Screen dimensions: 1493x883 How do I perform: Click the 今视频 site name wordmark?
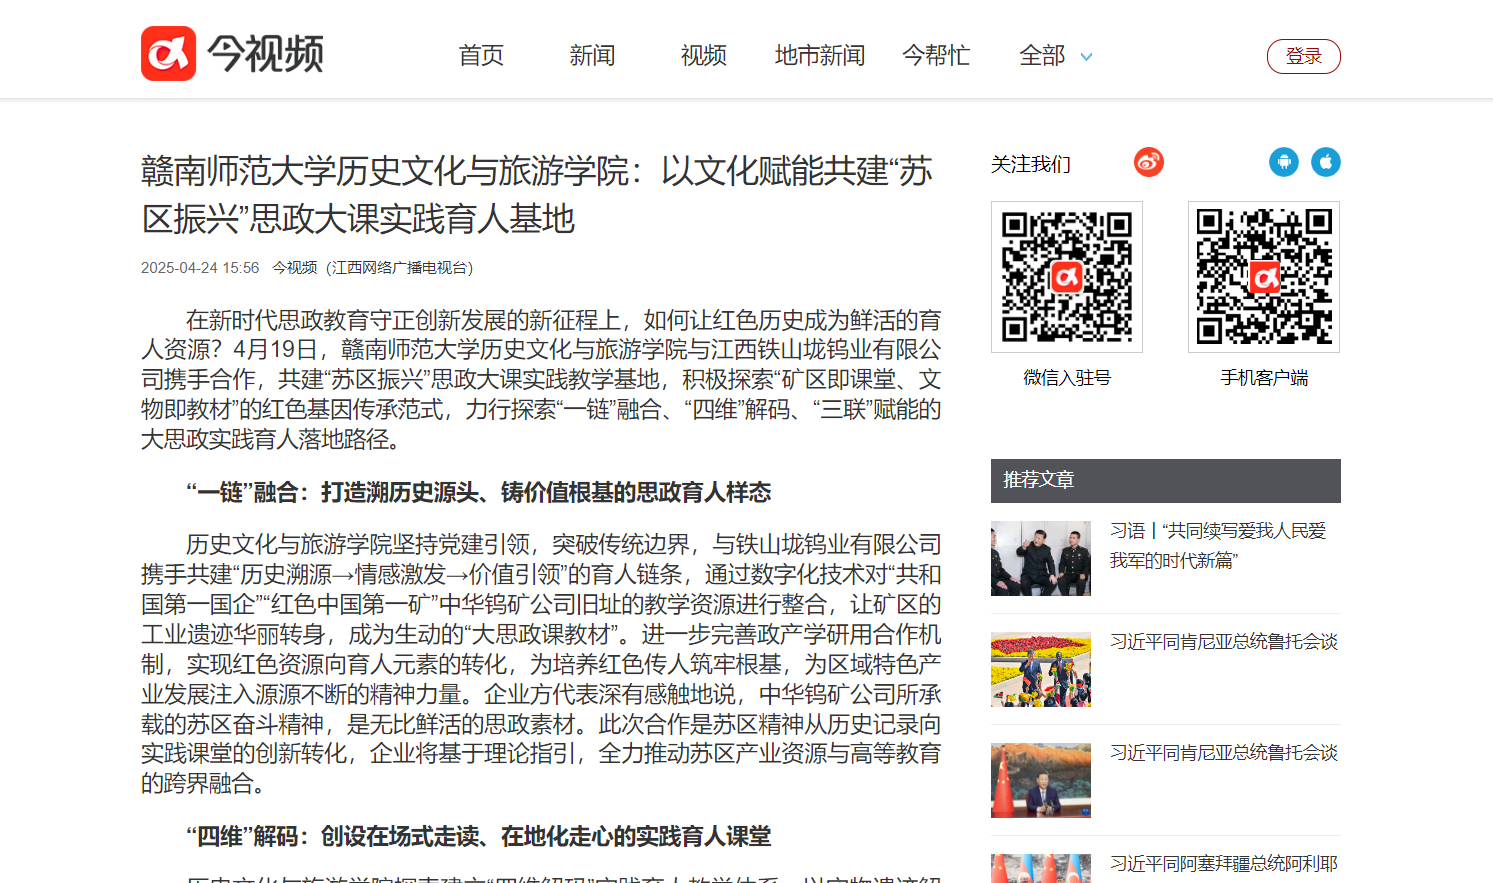click(266, 53)
